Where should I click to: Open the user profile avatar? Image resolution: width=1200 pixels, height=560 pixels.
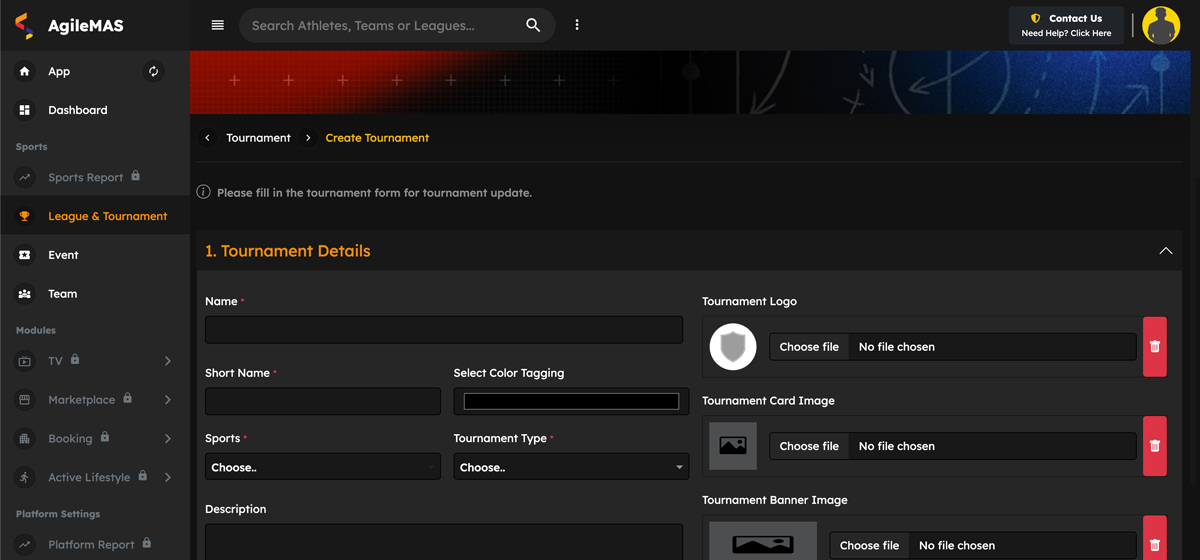[x=1161, y=25]
